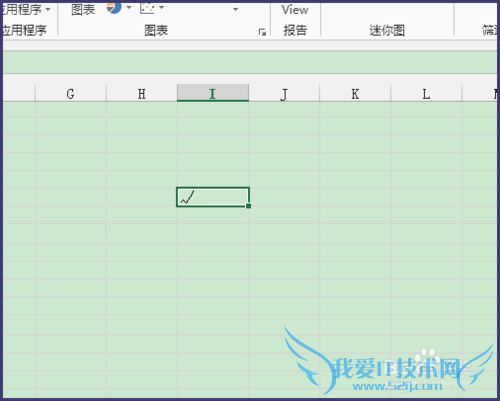Click the fill handle of the selected cell

248,206
